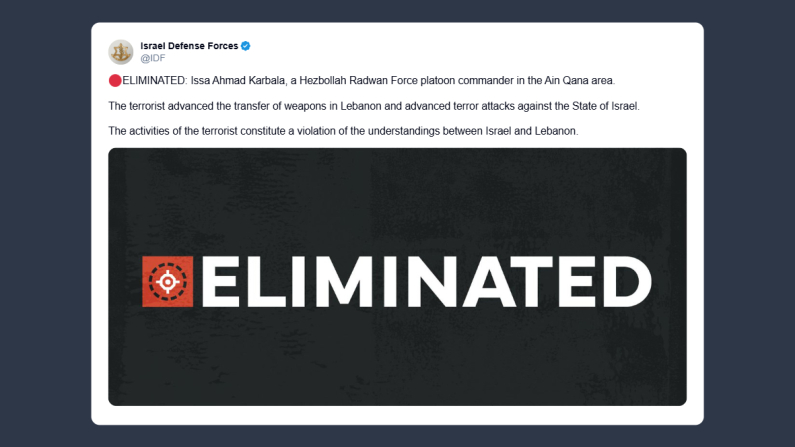Click the red crosshair target icon
Screen dimensions: 795x447
click(167, 282)
